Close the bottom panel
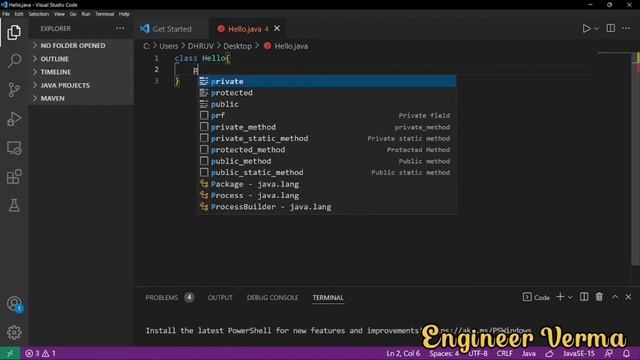The width and height of the screenshot is (640, 360). click(x=628, y=297)
